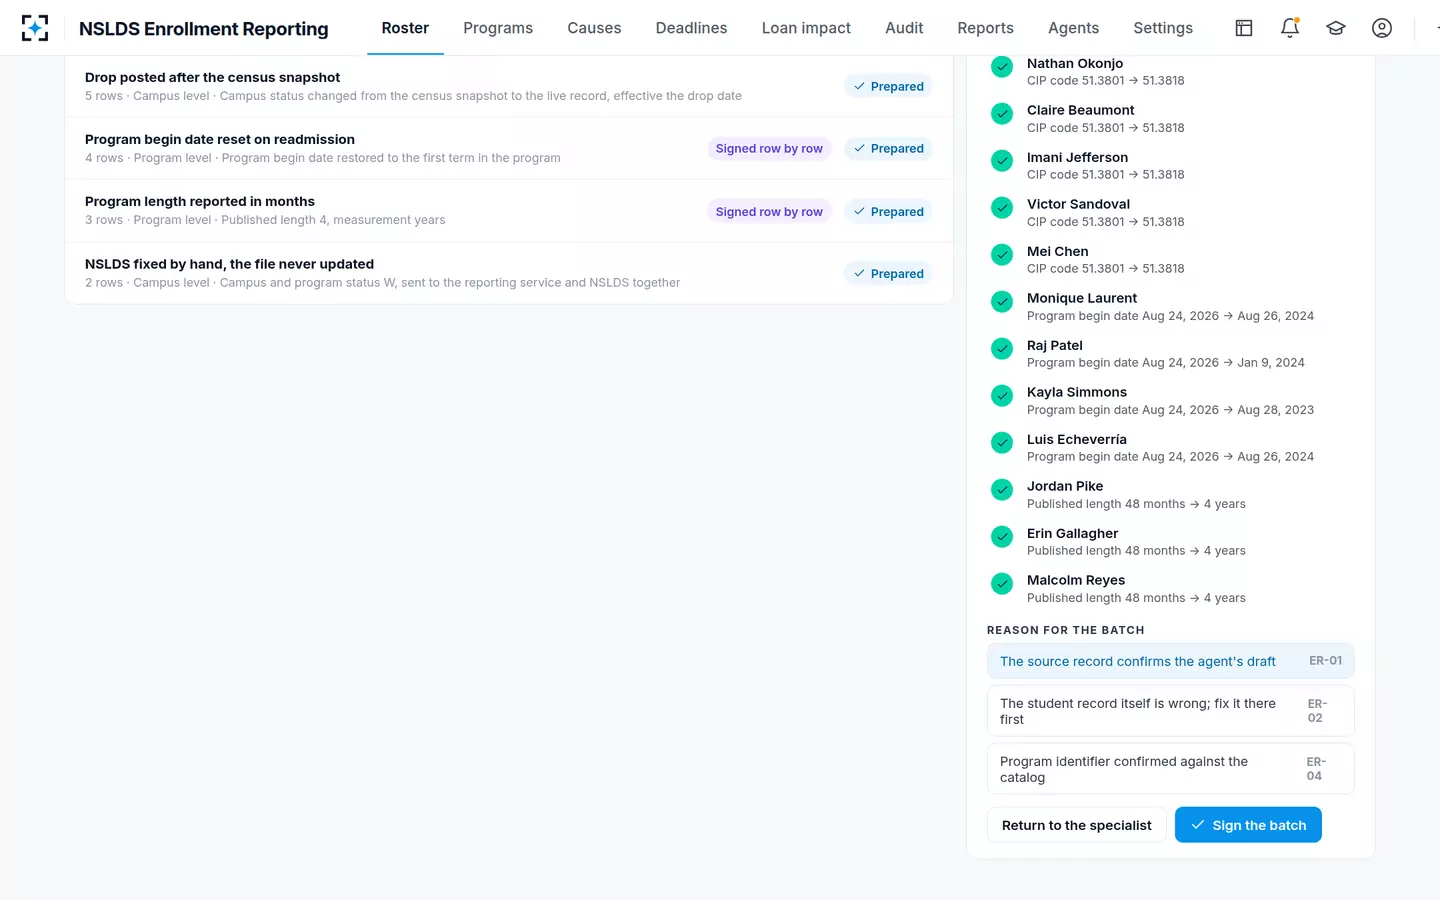Switch to the Audit tab
Image resolution: width=1440 pixels, height=900 pixels.
pos(904,28)
